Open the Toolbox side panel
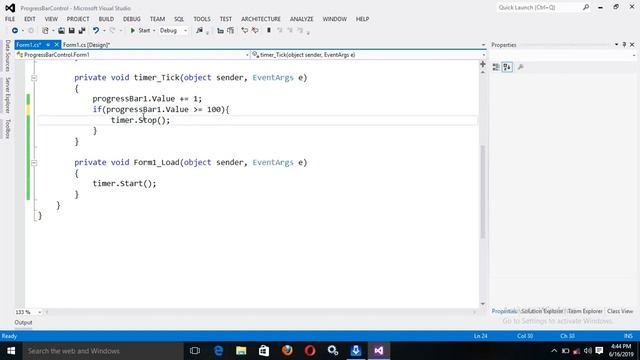The width and height of the screenshot is (640, 360). tap(7, 129)
